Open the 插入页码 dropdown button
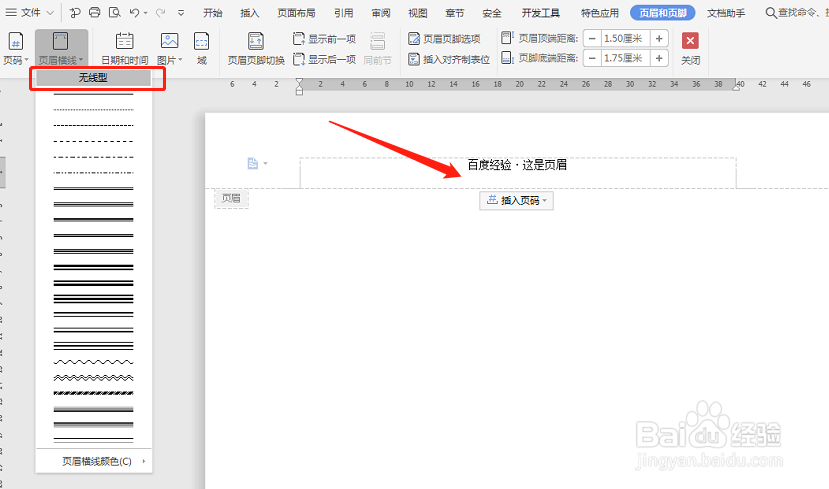The height and width of the screenshot is (489, 829). pos(517,200)
